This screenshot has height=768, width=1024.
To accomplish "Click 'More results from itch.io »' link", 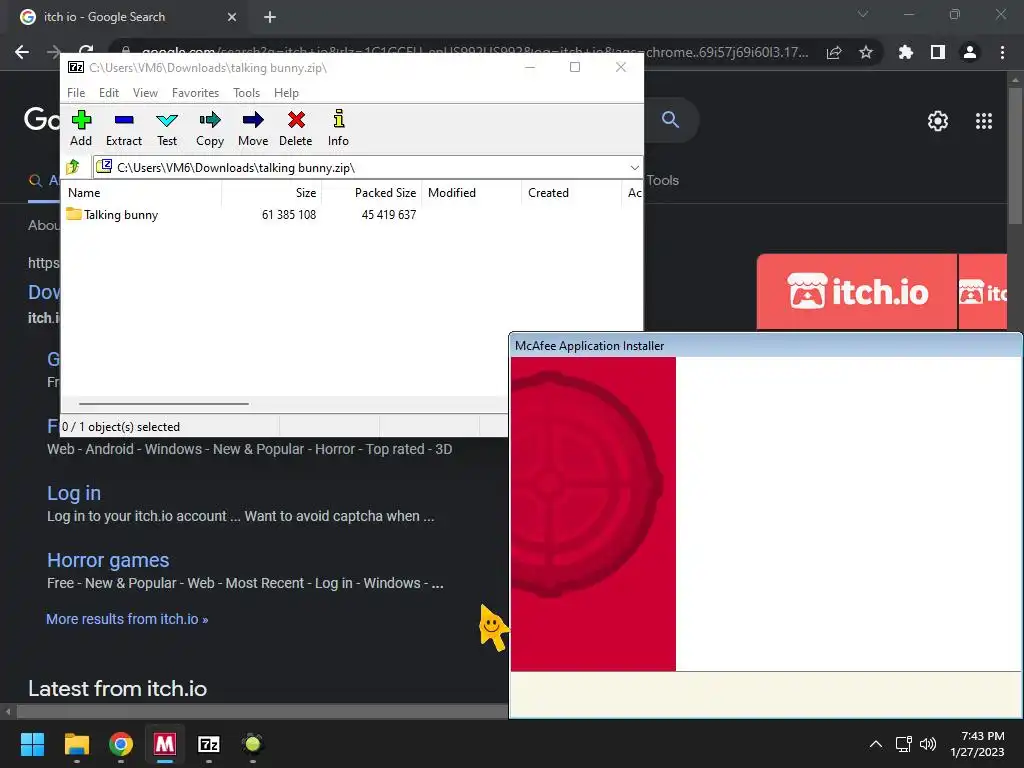I will coord(127,619).
